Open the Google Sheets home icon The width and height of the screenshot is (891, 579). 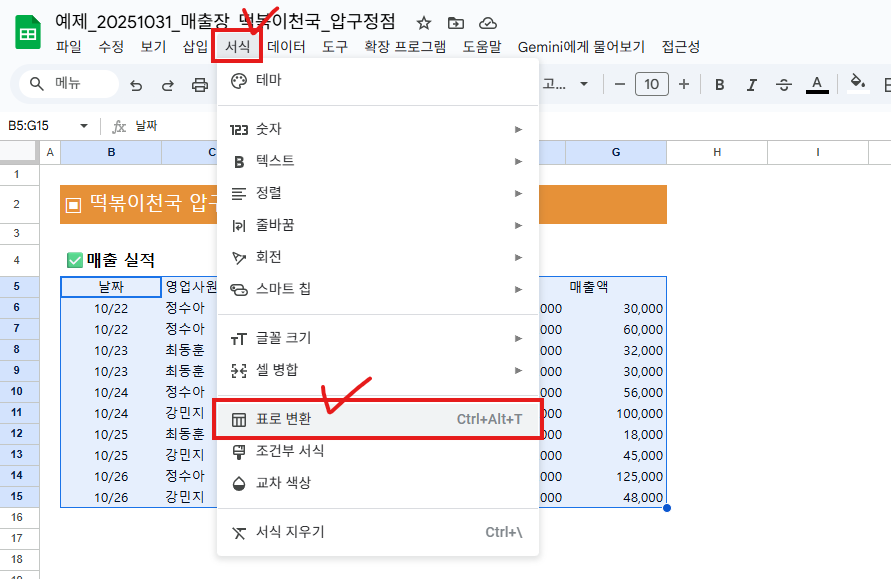tap(27, 34)
